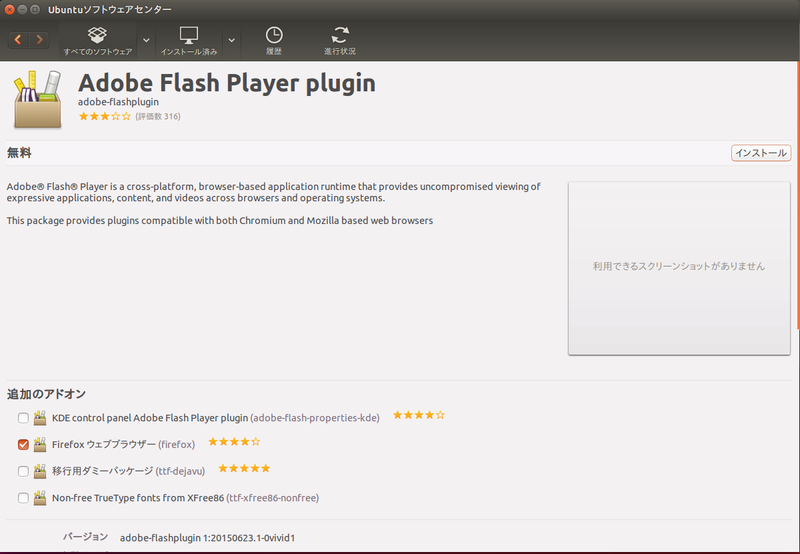Uncheck the Firefox ウェブブラウザー addon checkbox
Viewport: 800px width, 554px height.
(23, 445)
